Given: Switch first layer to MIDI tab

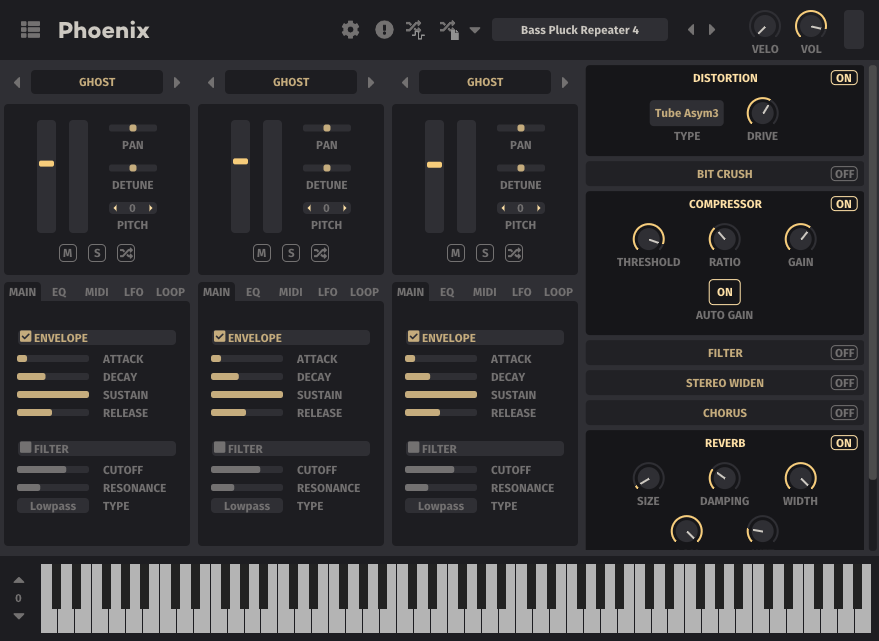Looking at the screenshot, I should pos(96,292).
